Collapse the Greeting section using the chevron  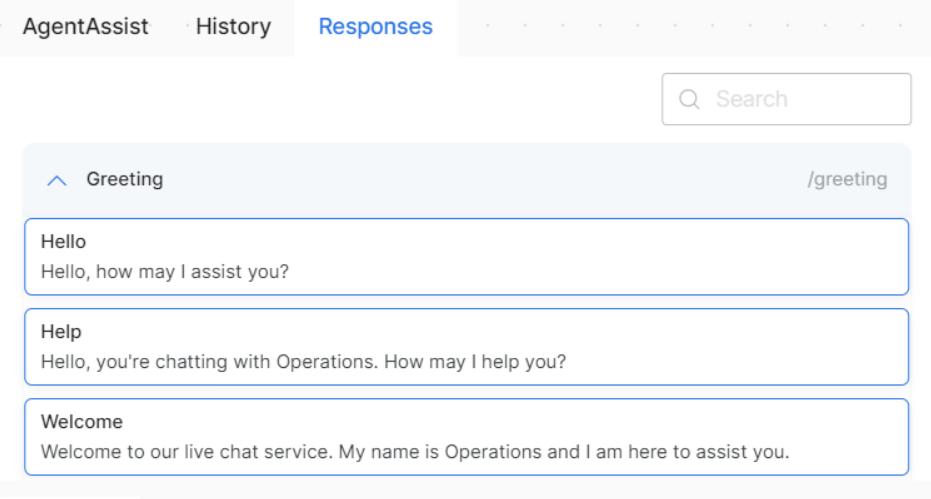pos(57,180)
